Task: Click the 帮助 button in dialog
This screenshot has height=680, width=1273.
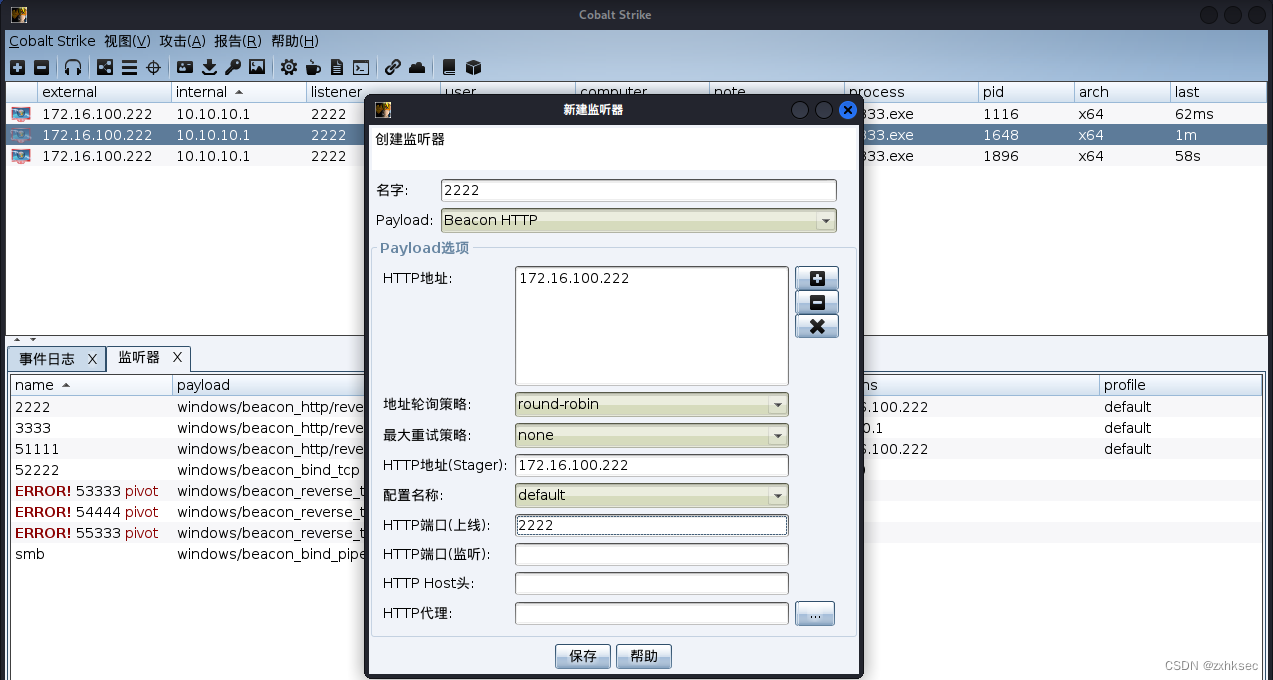Action: click(644, 656)
